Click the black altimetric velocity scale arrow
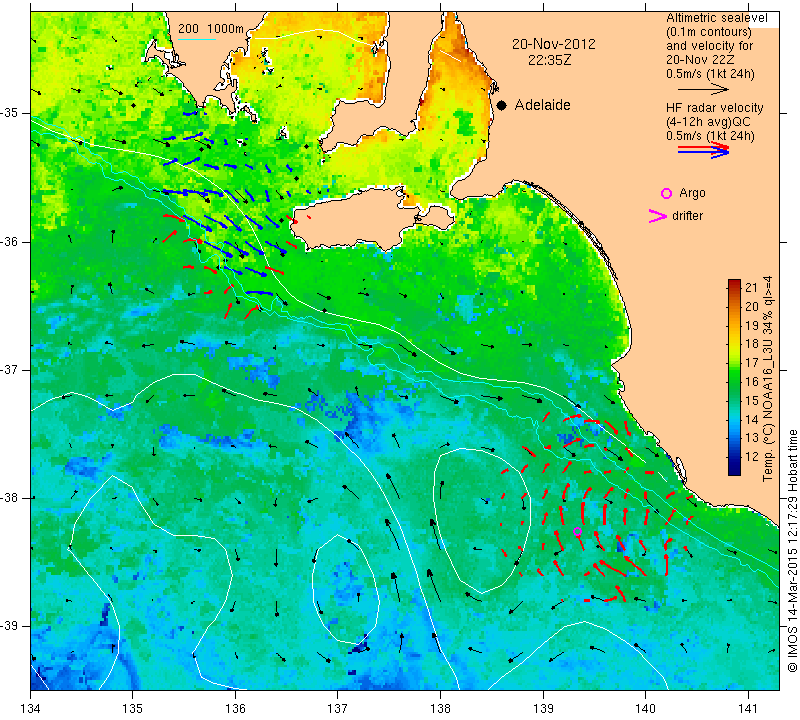 click(702, 89)
